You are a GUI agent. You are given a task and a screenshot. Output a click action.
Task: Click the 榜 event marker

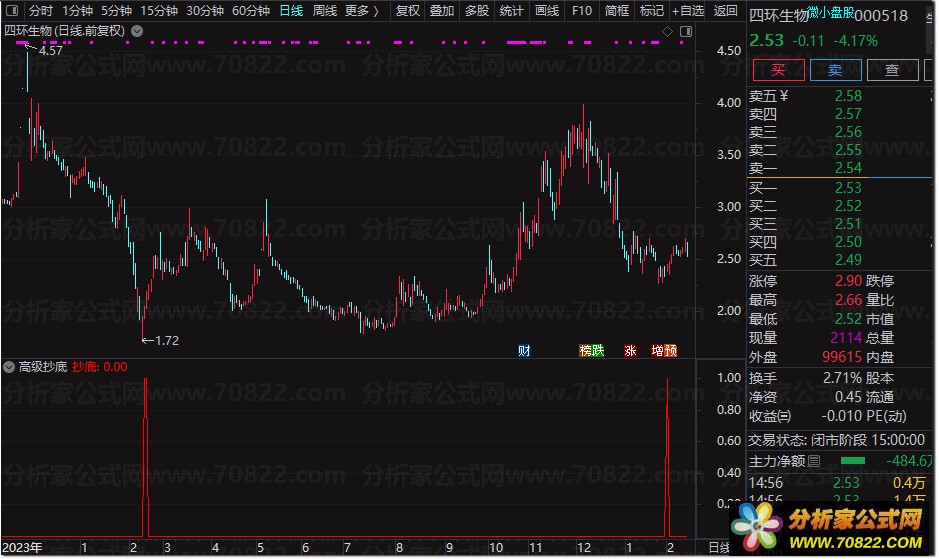(585, 350)
